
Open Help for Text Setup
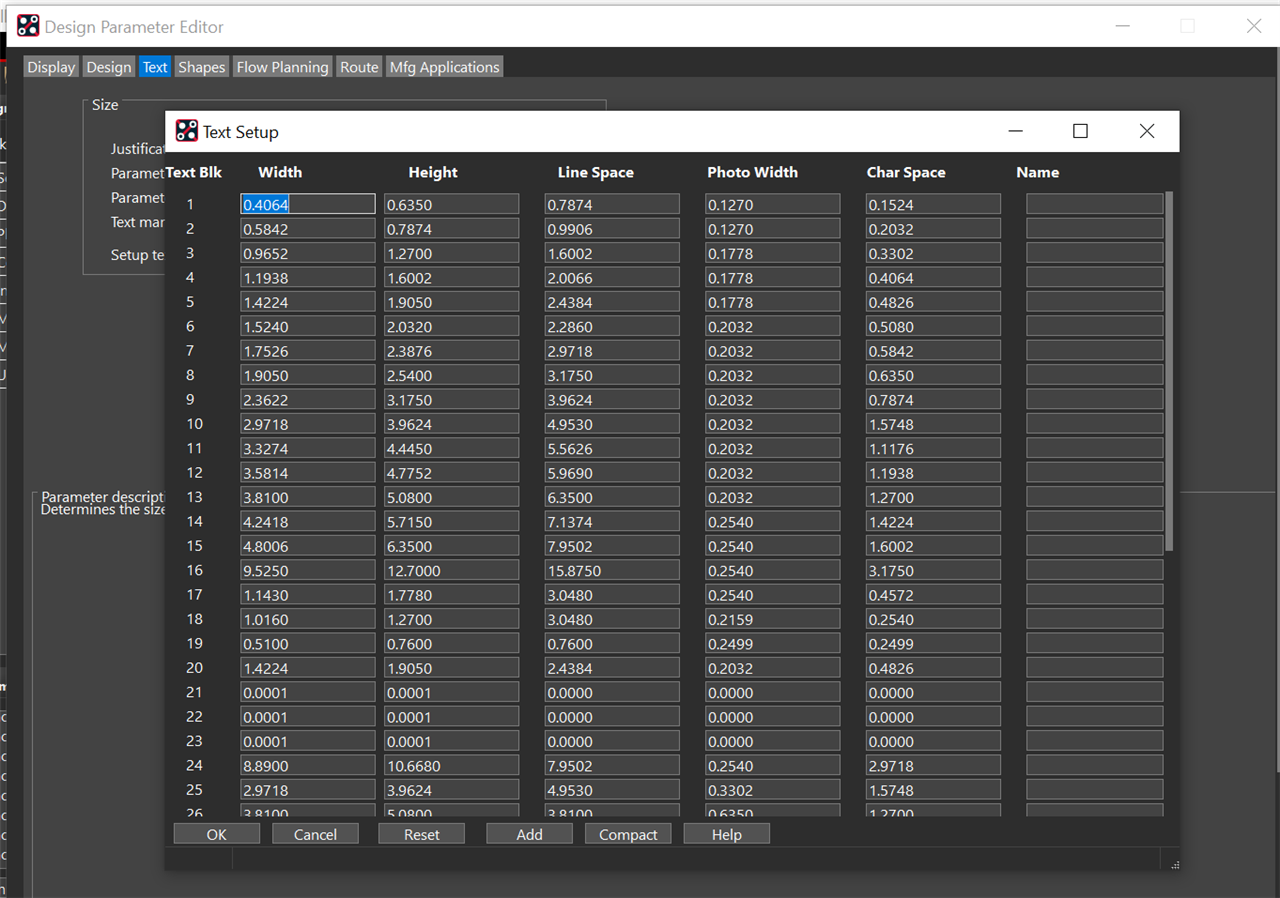[727, 834]
